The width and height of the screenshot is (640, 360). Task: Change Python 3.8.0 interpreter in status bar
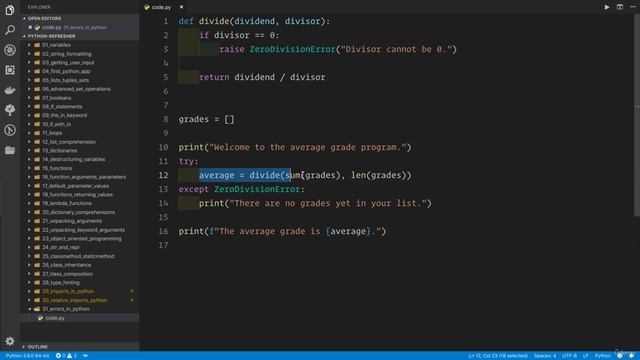[27, 356]
